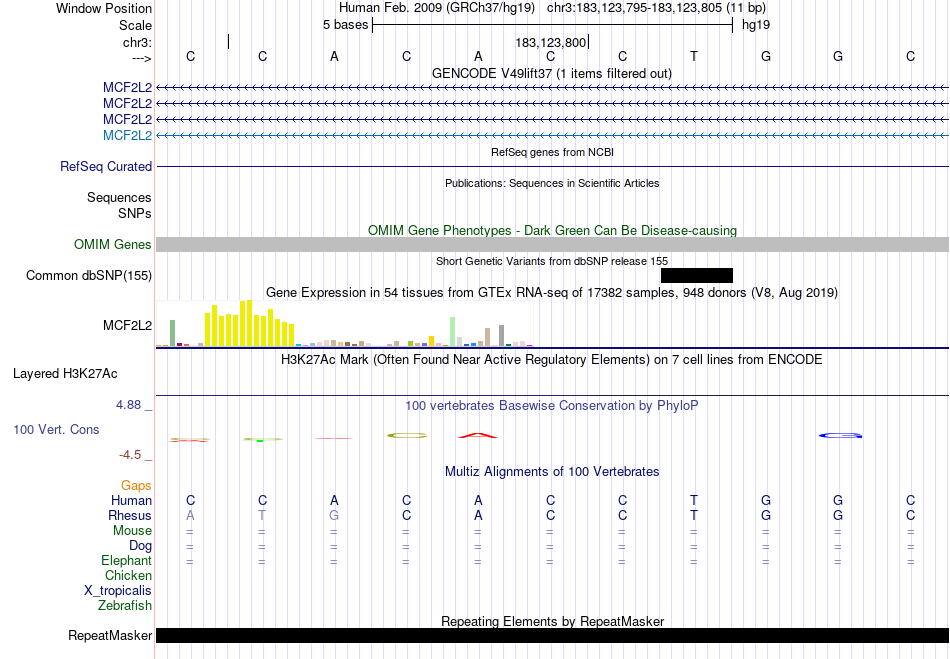Select the red A PhyloP conservation logo
Image resolution: width=950 pixels, height=659 pixels.
tap(478, 435)
